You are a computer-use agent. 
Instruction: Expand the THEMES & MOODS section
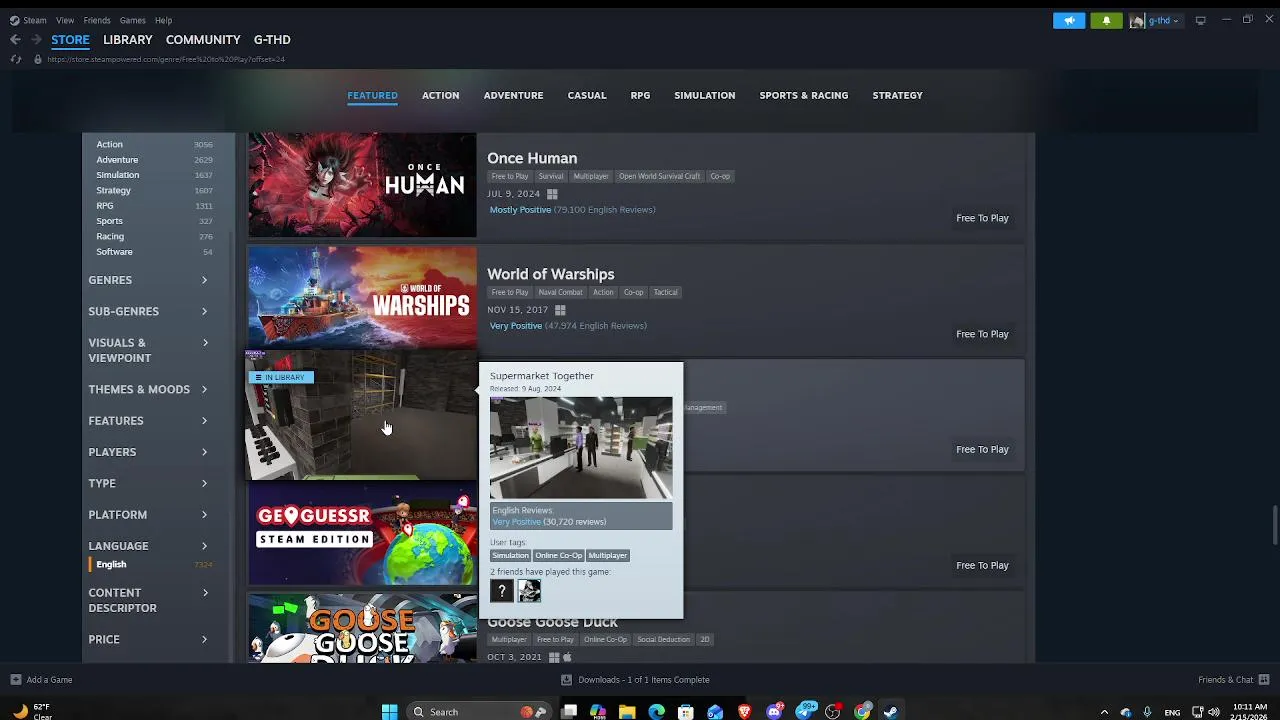click(148, 389)
